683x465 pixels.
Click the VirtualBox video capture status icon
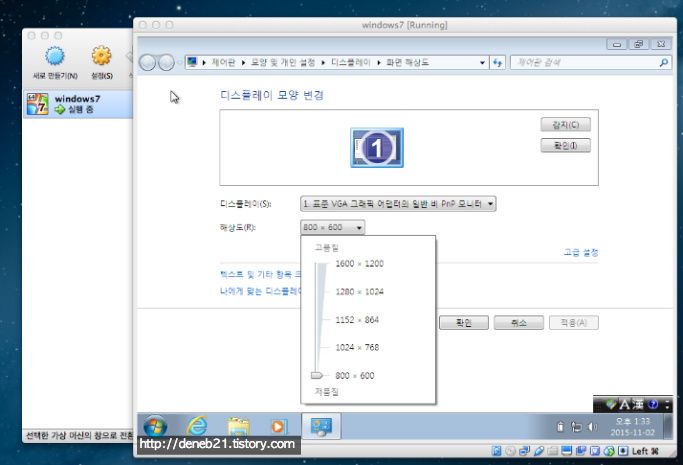[581, 451]
